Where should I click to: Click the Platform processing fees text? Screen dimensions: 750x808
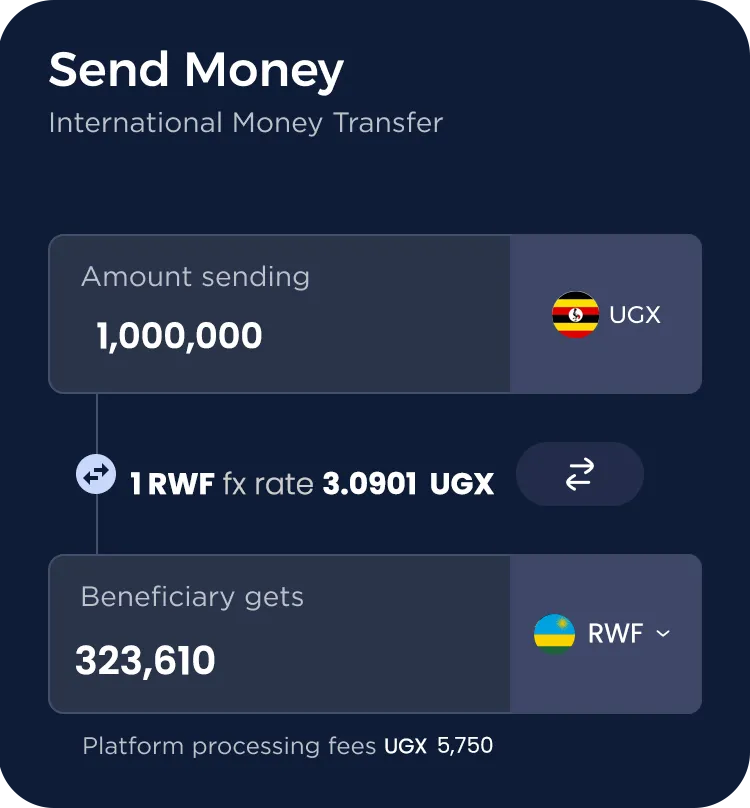(x=229, y=746)
